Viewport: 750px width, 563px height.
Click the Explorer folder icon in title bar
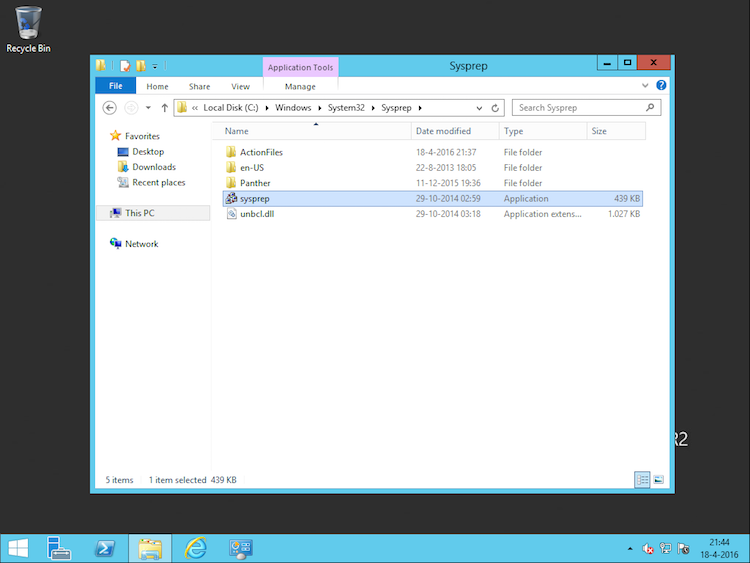click(x=100, y=66)
